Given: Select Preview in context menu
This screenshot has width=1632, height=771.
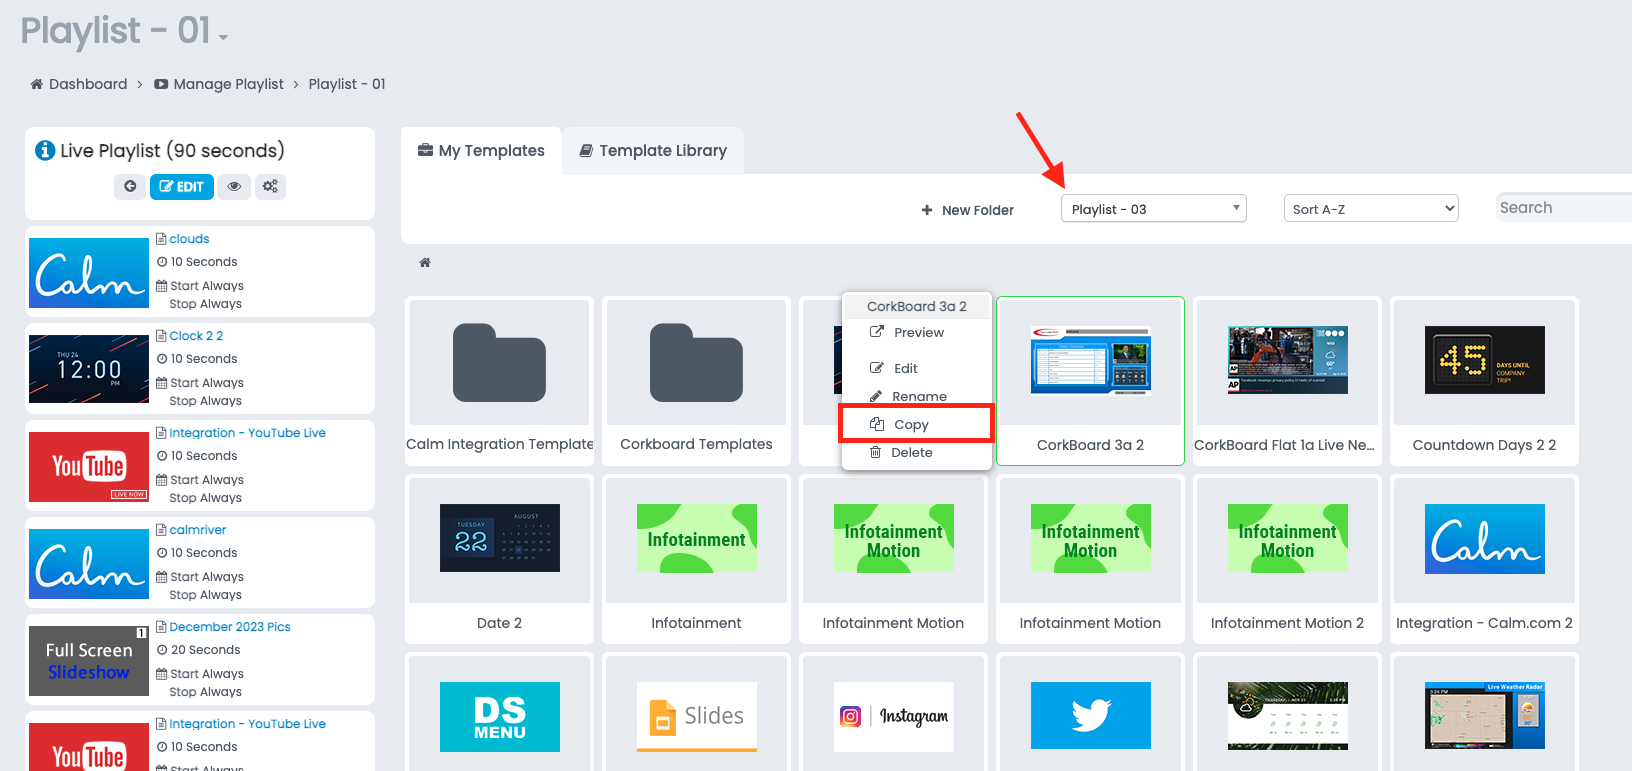Looking at the screenshot, I should [x=917, y=333].
